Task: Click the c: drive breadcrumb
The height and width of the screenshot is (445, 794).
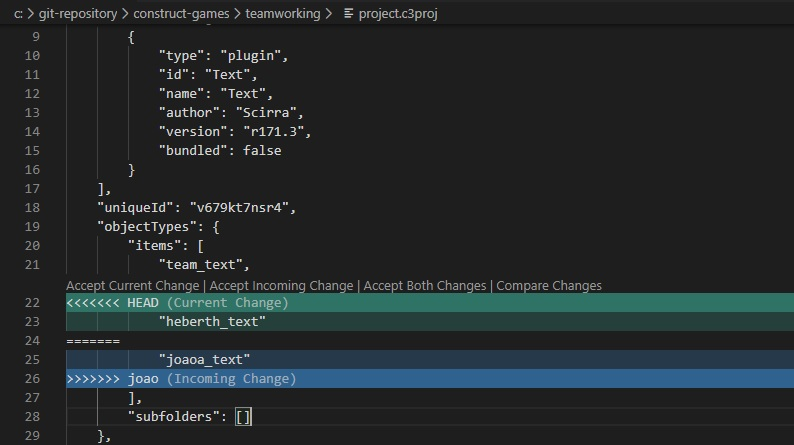Action: tap(18, 14)
